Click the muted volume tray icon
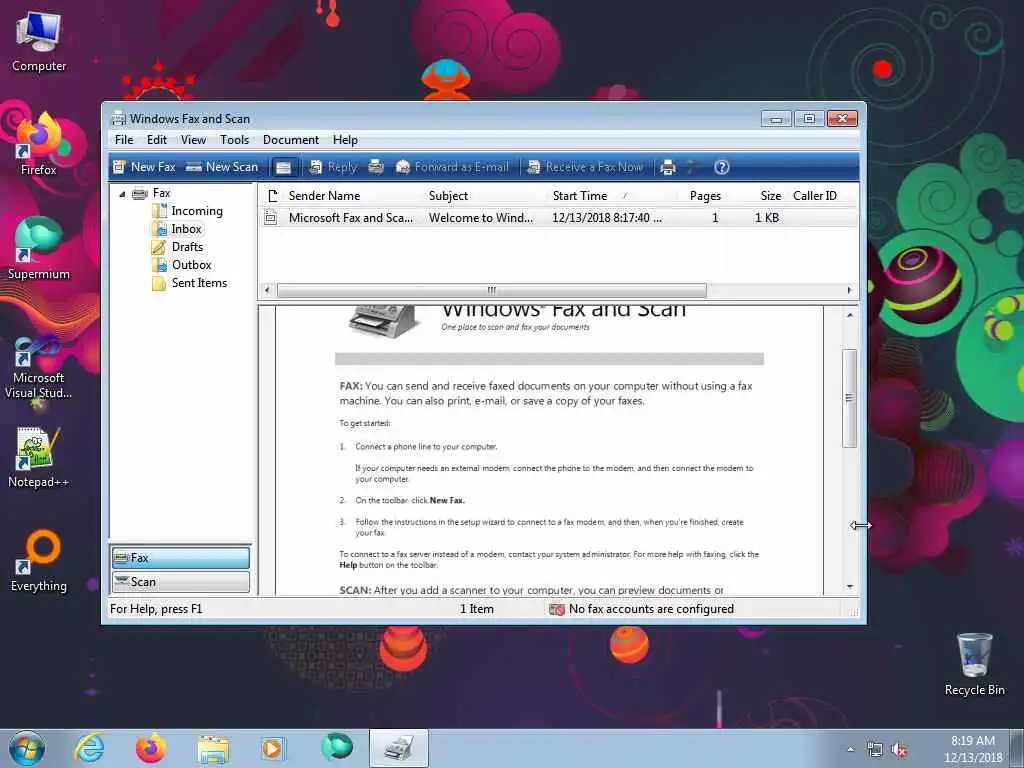 (x=899, y=750)
